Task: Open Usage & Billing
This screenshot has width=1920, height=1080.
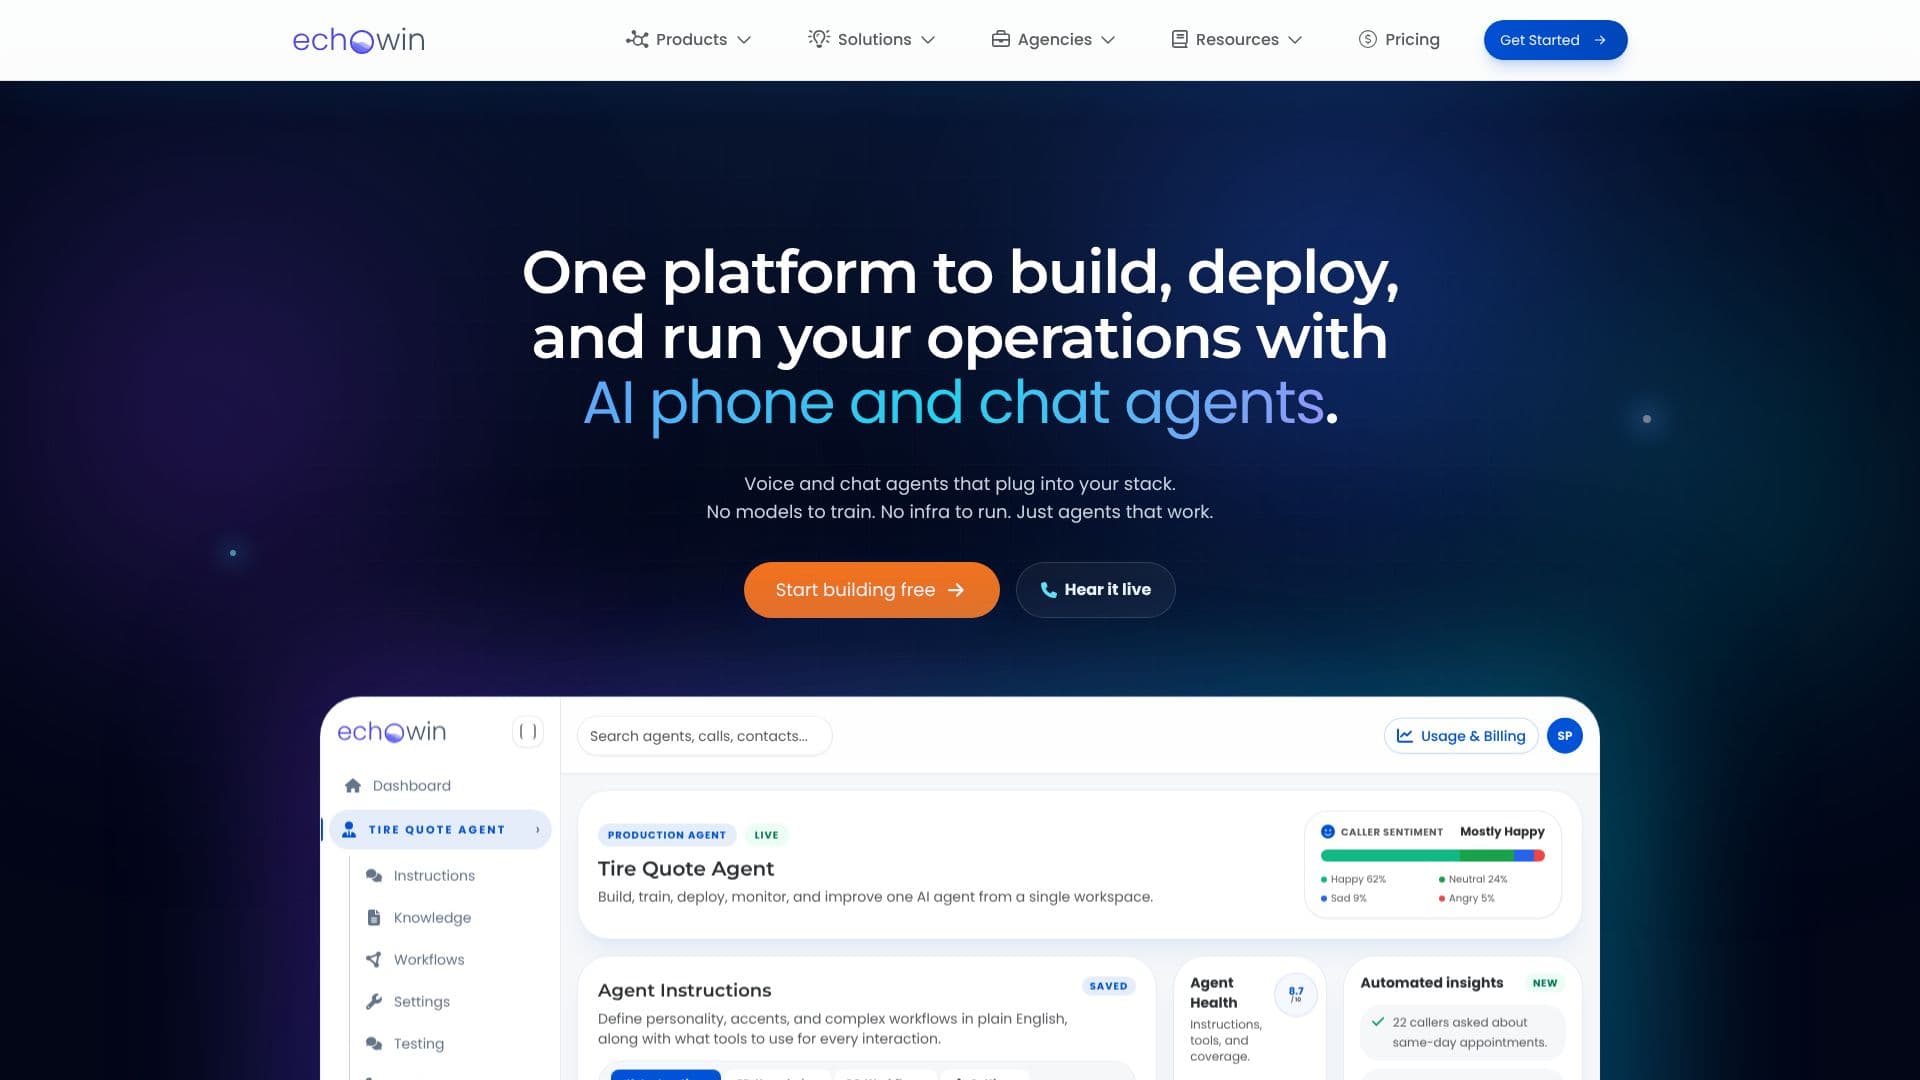Action: coord(1461,736)
